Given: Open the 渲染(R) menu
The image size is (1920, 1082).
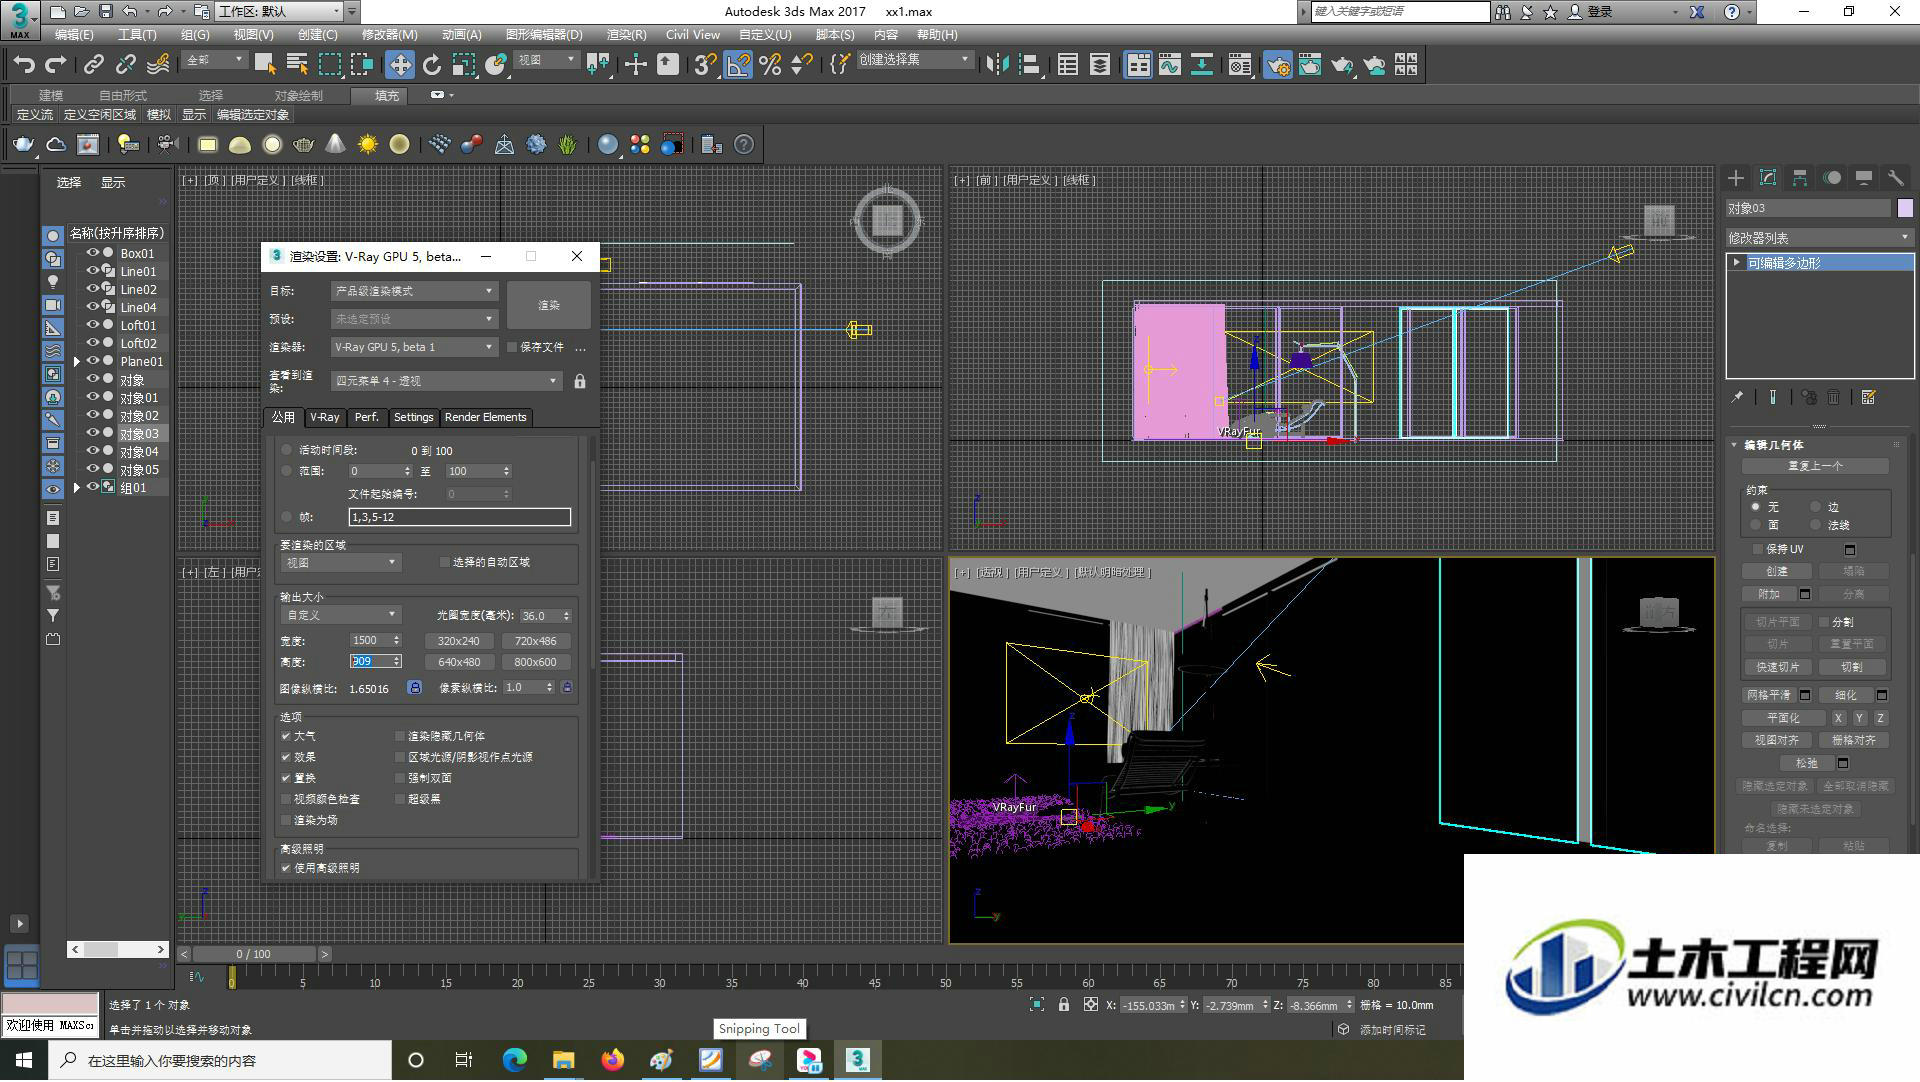Looking at the screenshot, I should click(x=626, y=35).
